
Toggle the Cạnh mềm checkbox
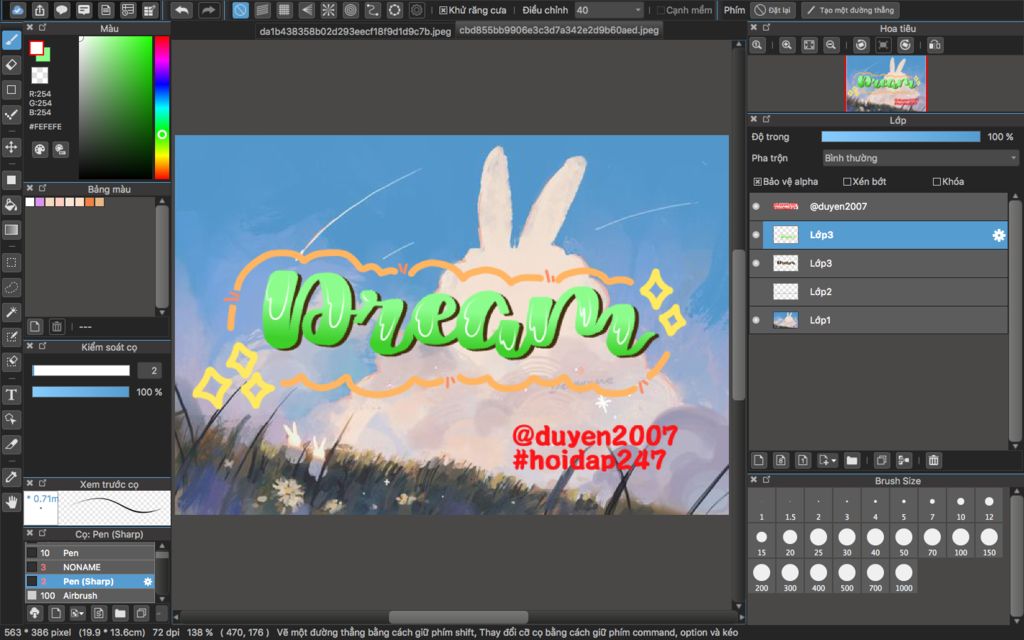(x=660, y=10)
